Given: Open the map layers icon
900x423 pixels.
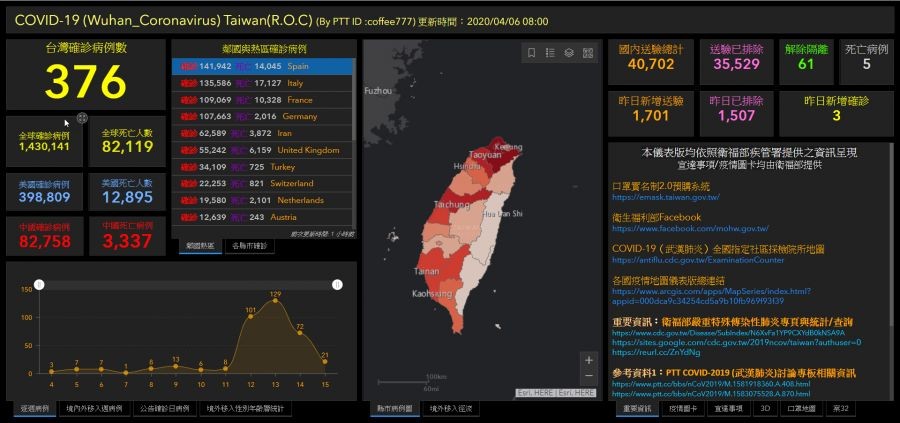Looking at the screenshot, I should [x=569, y=53].
